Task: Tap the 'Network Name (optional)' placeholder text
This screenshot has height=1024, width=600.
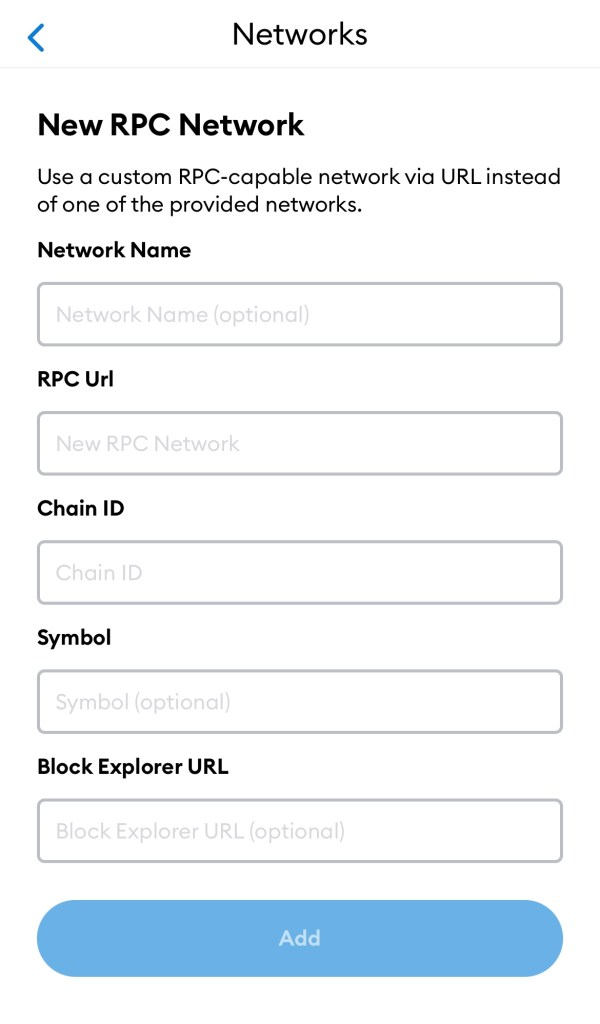Action: click(183, 314)
